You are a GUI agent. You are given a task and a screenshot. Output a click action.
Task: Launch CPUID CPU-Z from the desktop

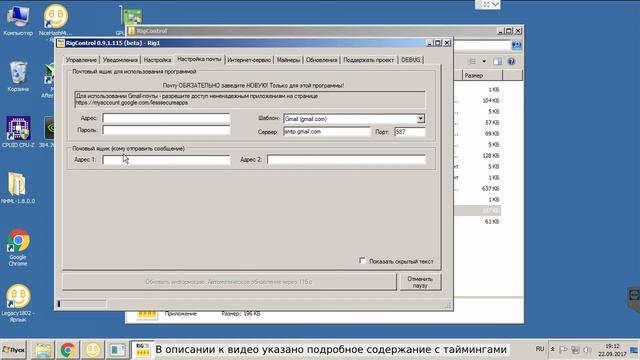[18, 132]
